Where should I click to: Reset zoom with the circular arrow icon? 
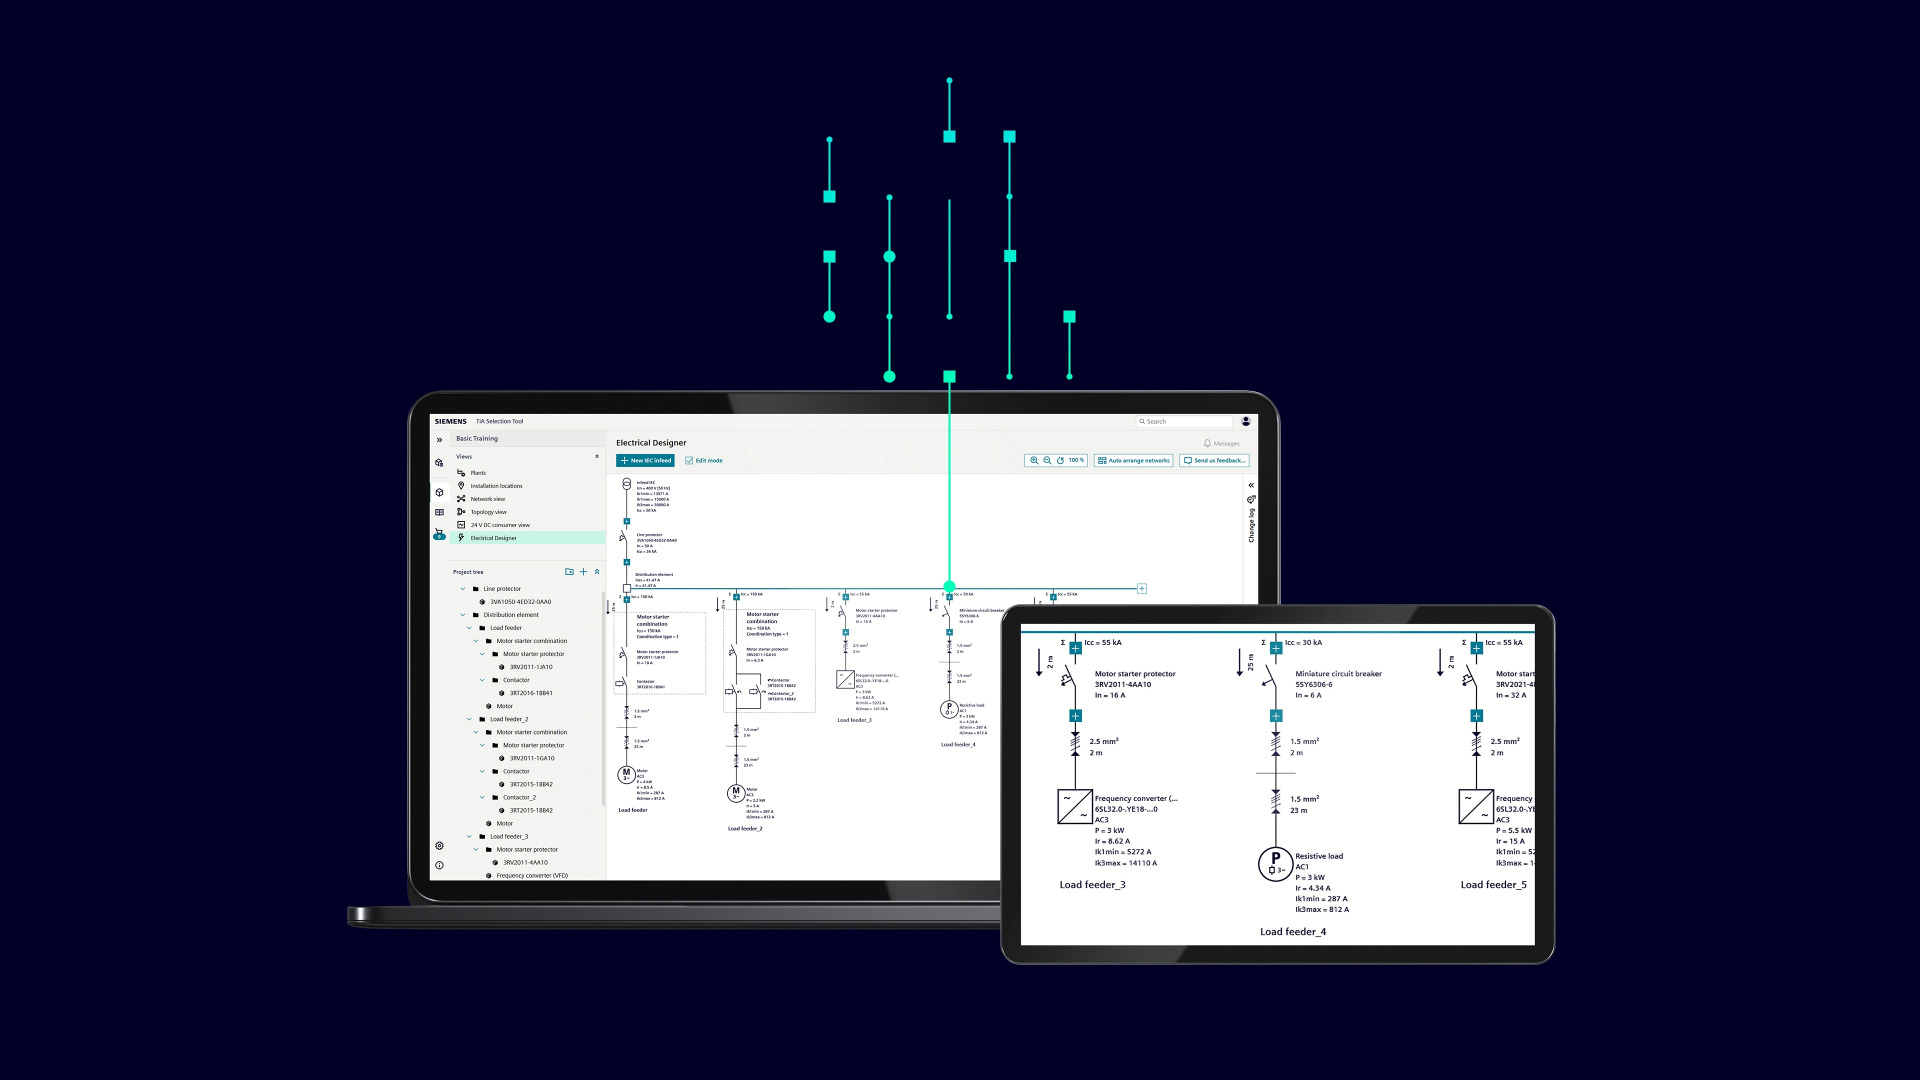(x=1060, y=461)
